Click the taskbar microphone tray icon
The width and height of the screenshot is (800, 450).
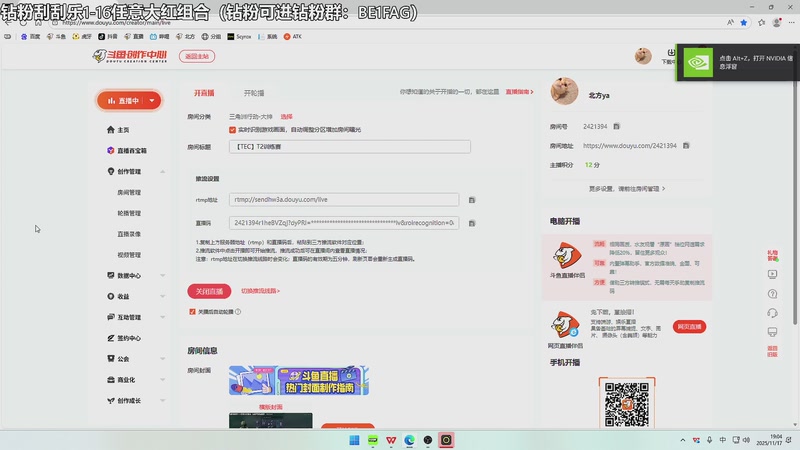[x=709, y=440]
